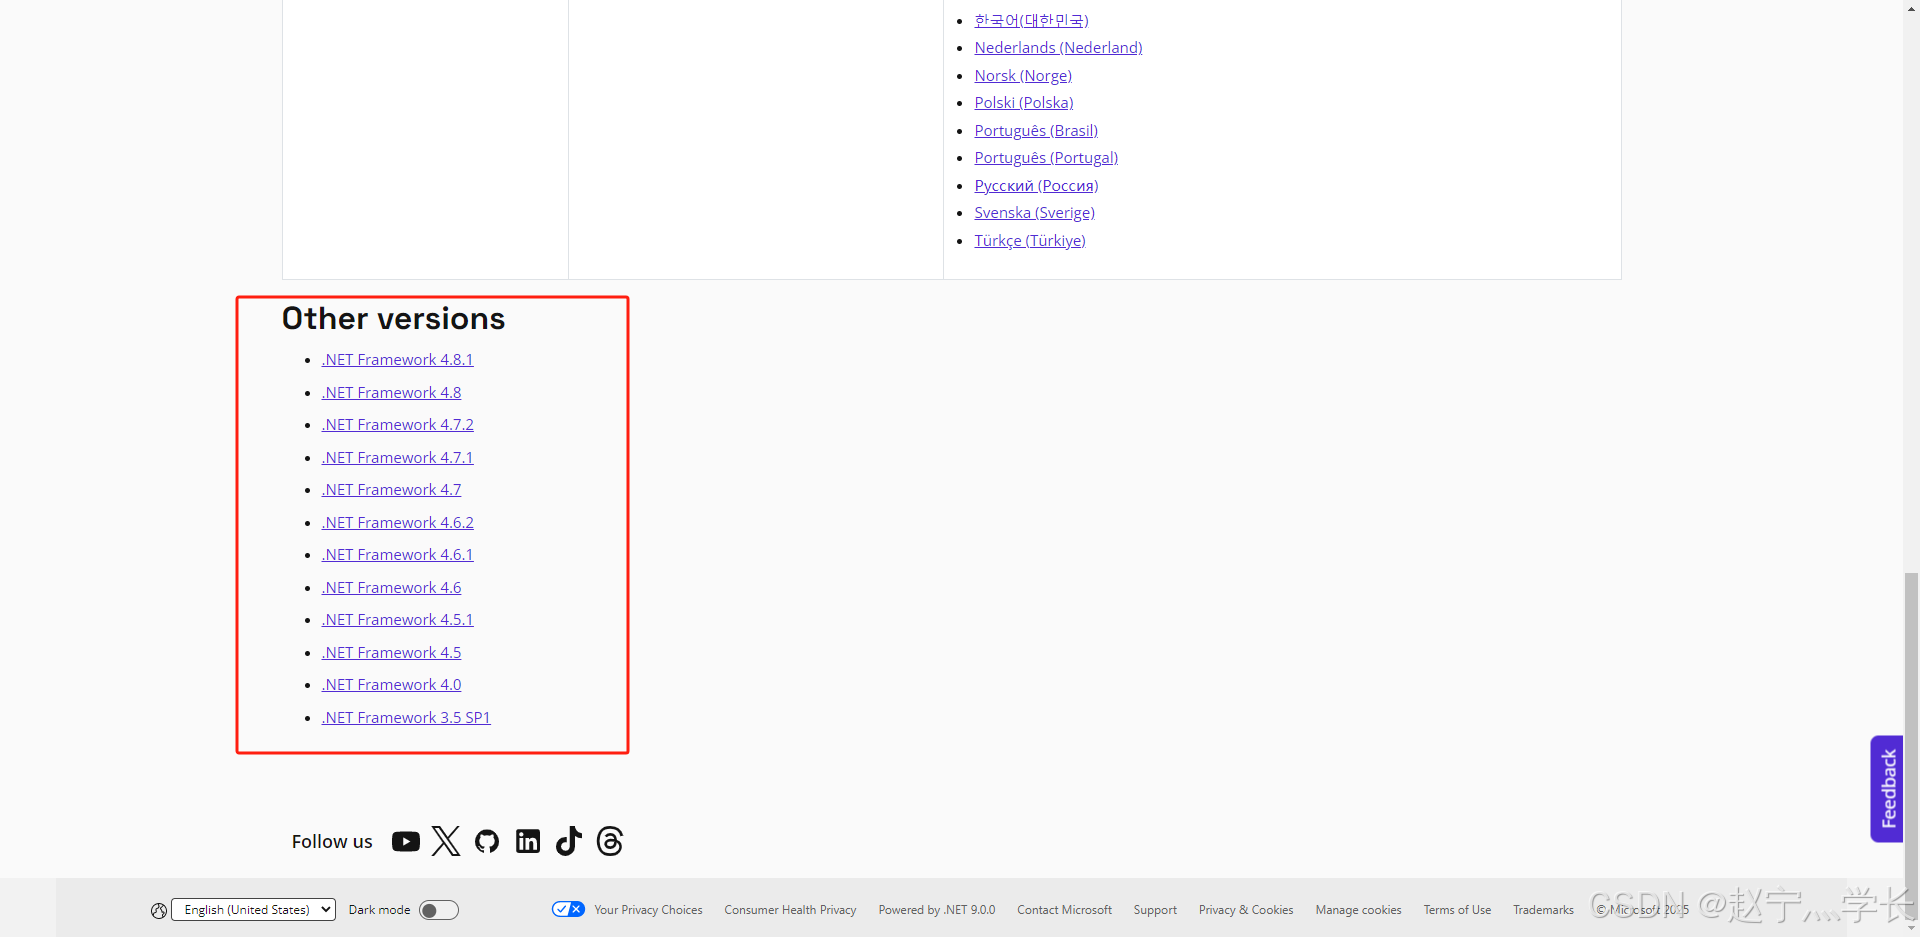1920x937 pixels.
Task: Click the globe icon beside language selector
Action: (159, 910)
